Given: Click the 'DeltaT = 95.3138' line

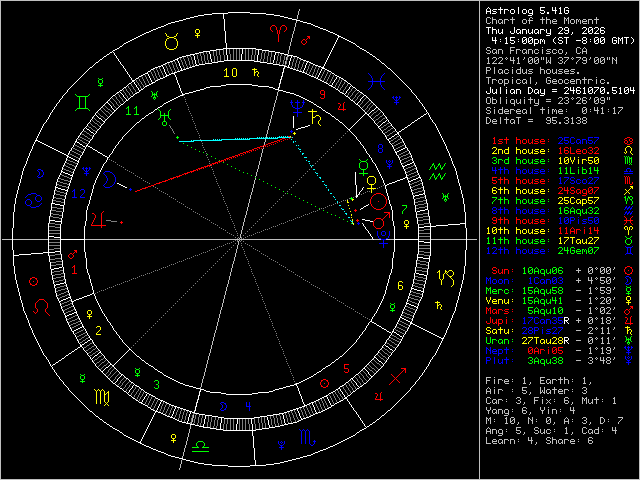Looking at the screenshot, I should [536, 121].
